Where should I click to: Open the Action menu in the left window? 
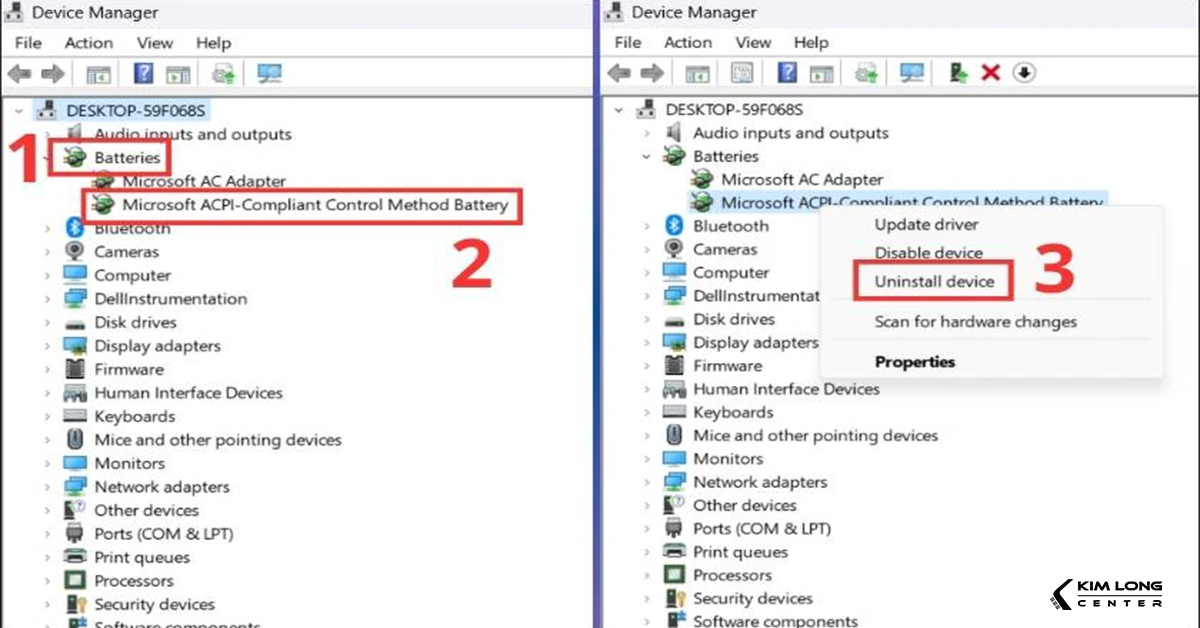click(x=88, y=43)
